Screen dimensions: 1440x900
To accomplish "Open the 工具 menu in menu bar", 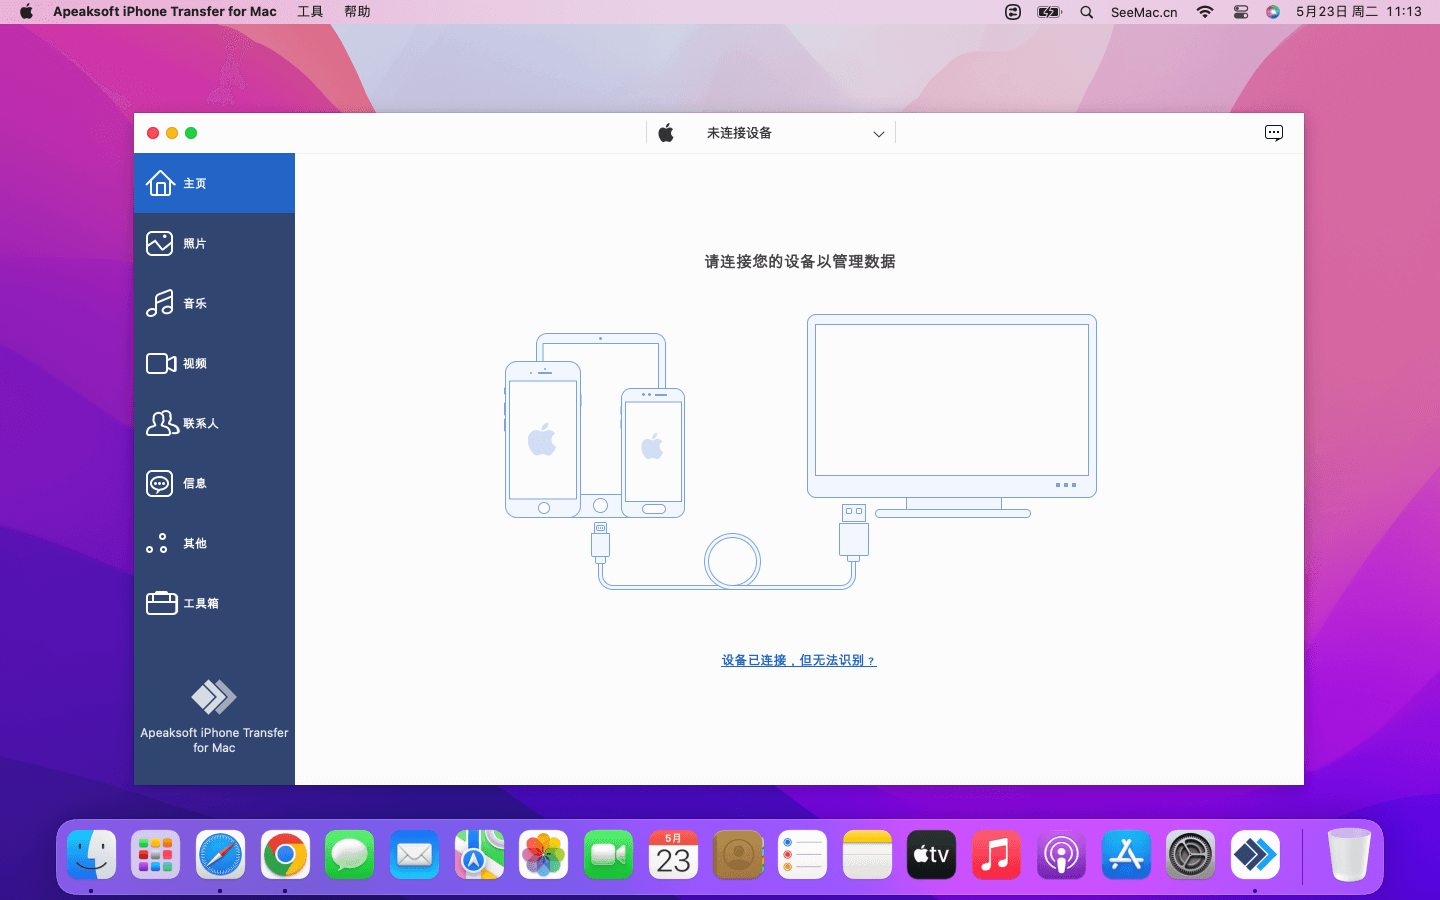I will (310, 12).
